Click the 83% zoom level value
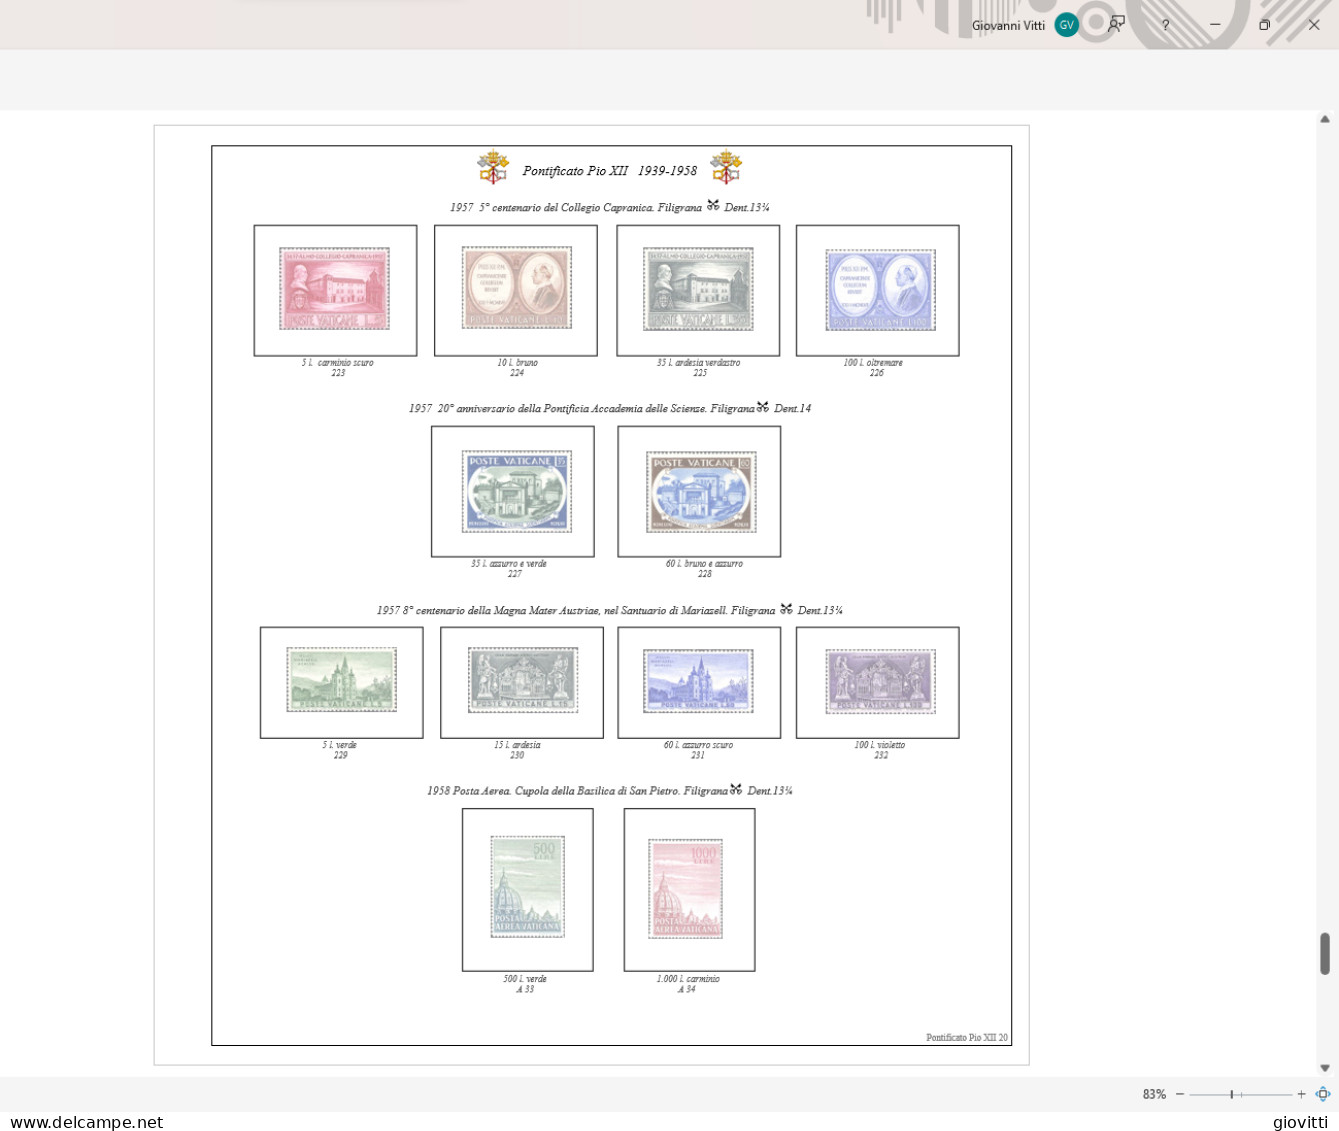Image resolution: width=1339 pixels, height=1131 pixels. 1154,1094
